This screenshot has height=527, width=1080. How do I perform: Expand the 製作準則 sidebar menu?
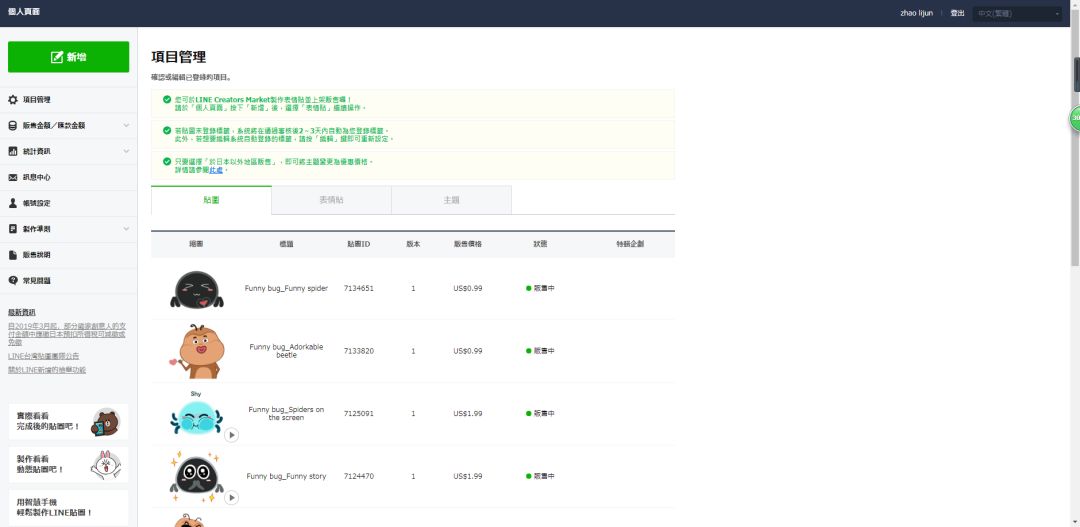(126, 229)
